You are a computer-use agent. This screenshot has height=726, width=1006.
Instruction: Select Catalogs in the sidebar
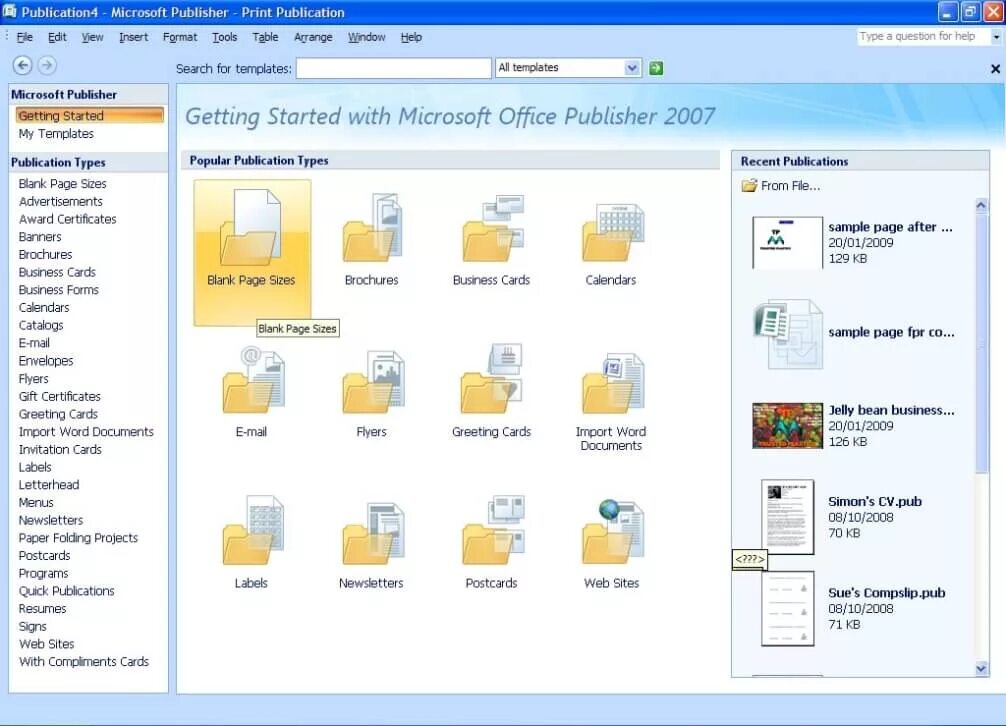click(41, 325)
